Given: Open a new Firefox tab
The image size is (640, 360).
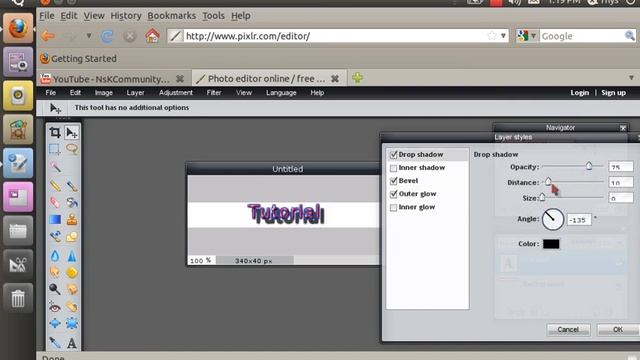Looking at the screenshot, I should tap(357, 78).
